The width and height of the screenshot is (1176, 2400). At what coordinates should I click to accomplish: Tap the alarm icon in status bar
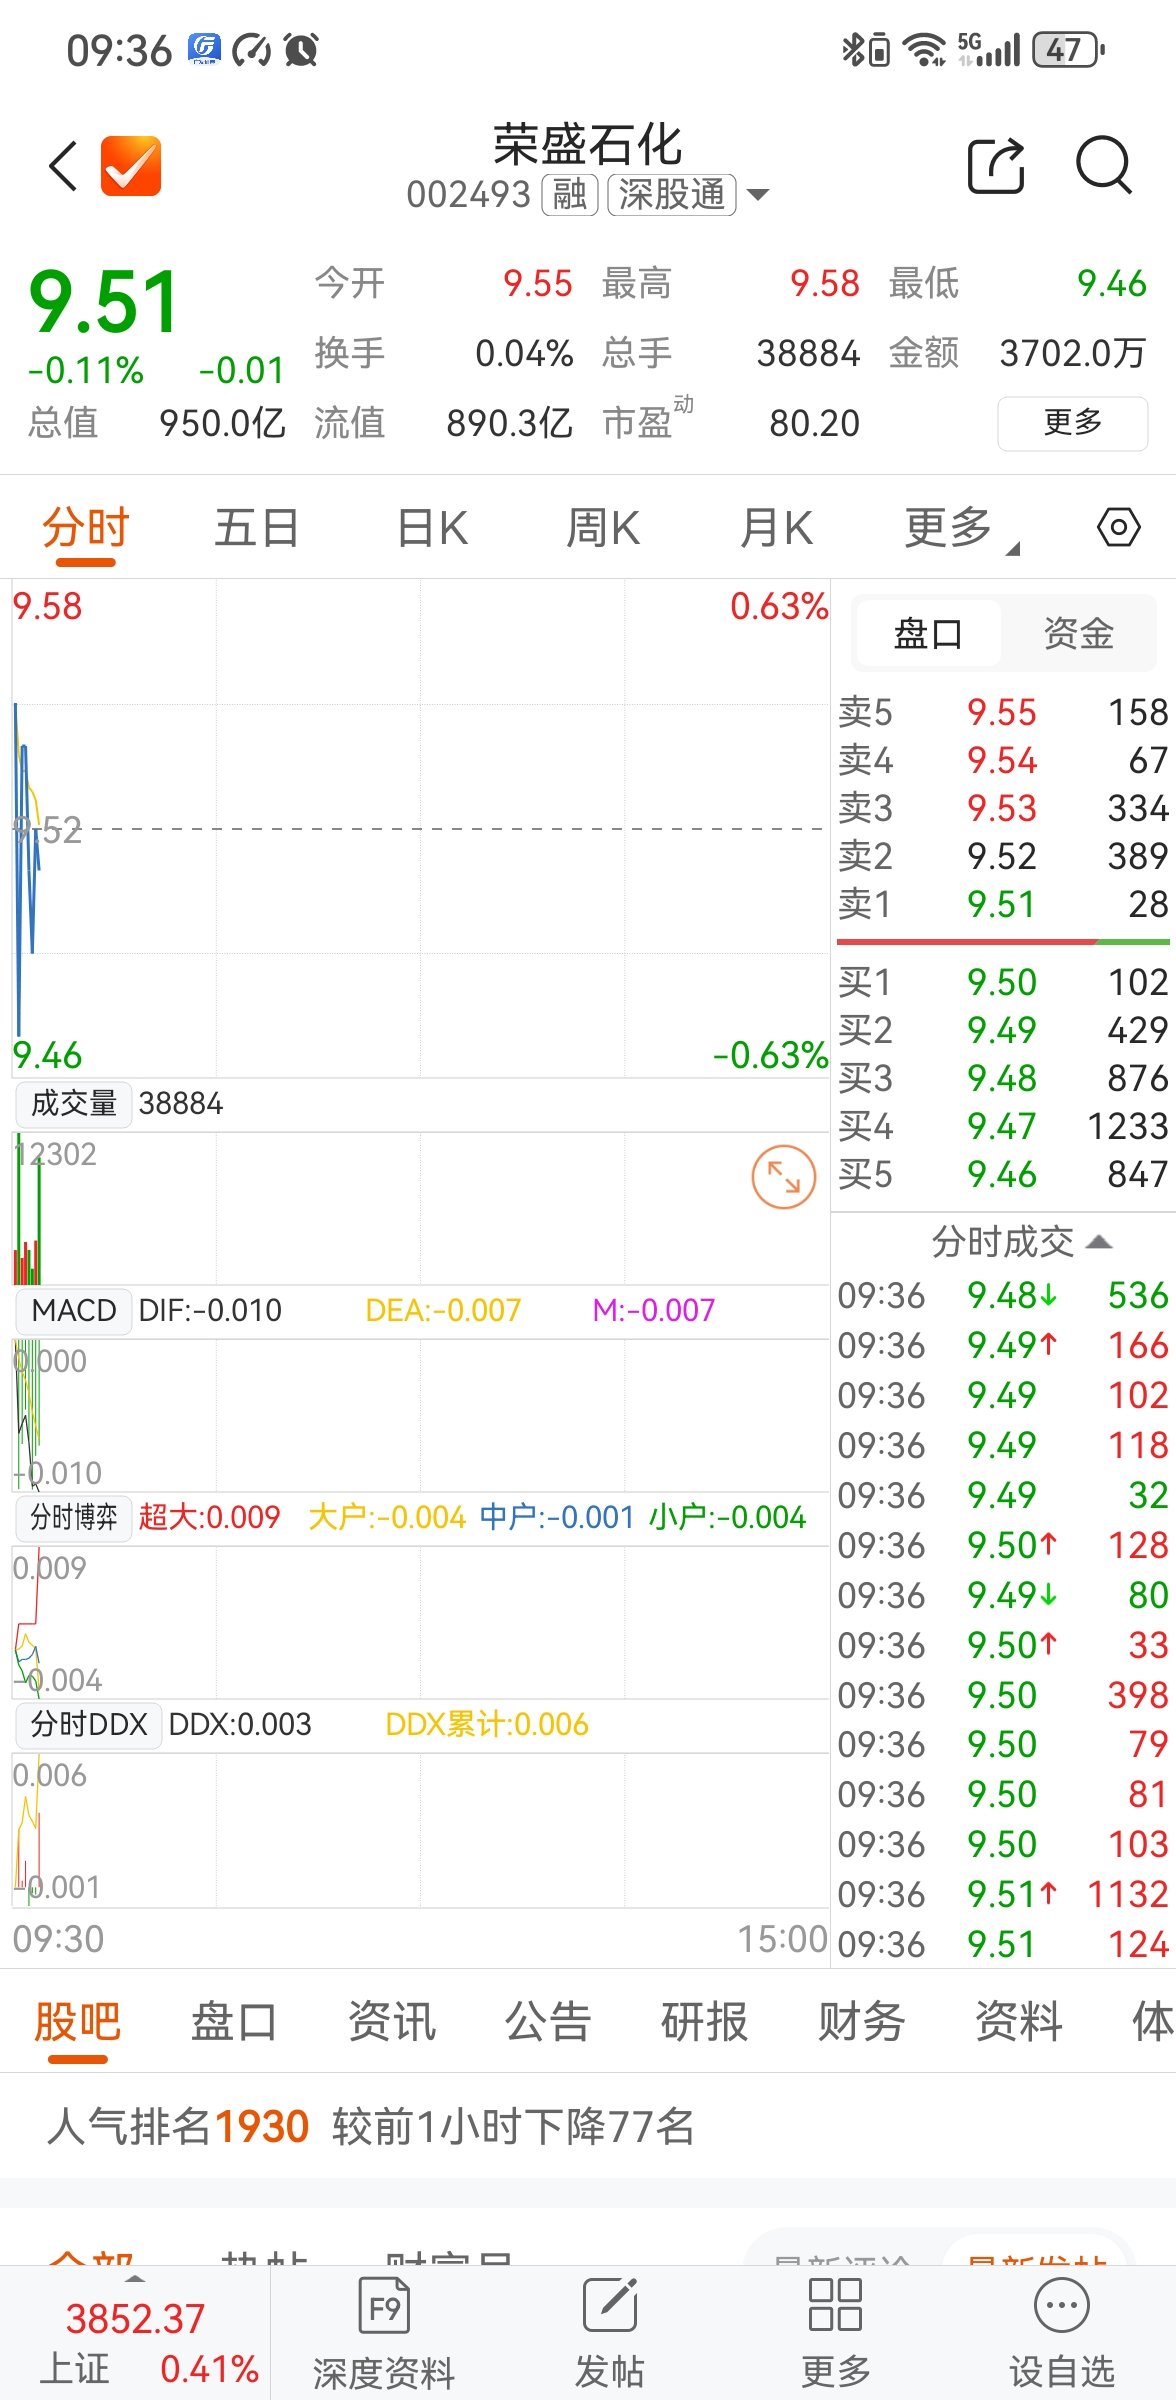click(301, 49)
